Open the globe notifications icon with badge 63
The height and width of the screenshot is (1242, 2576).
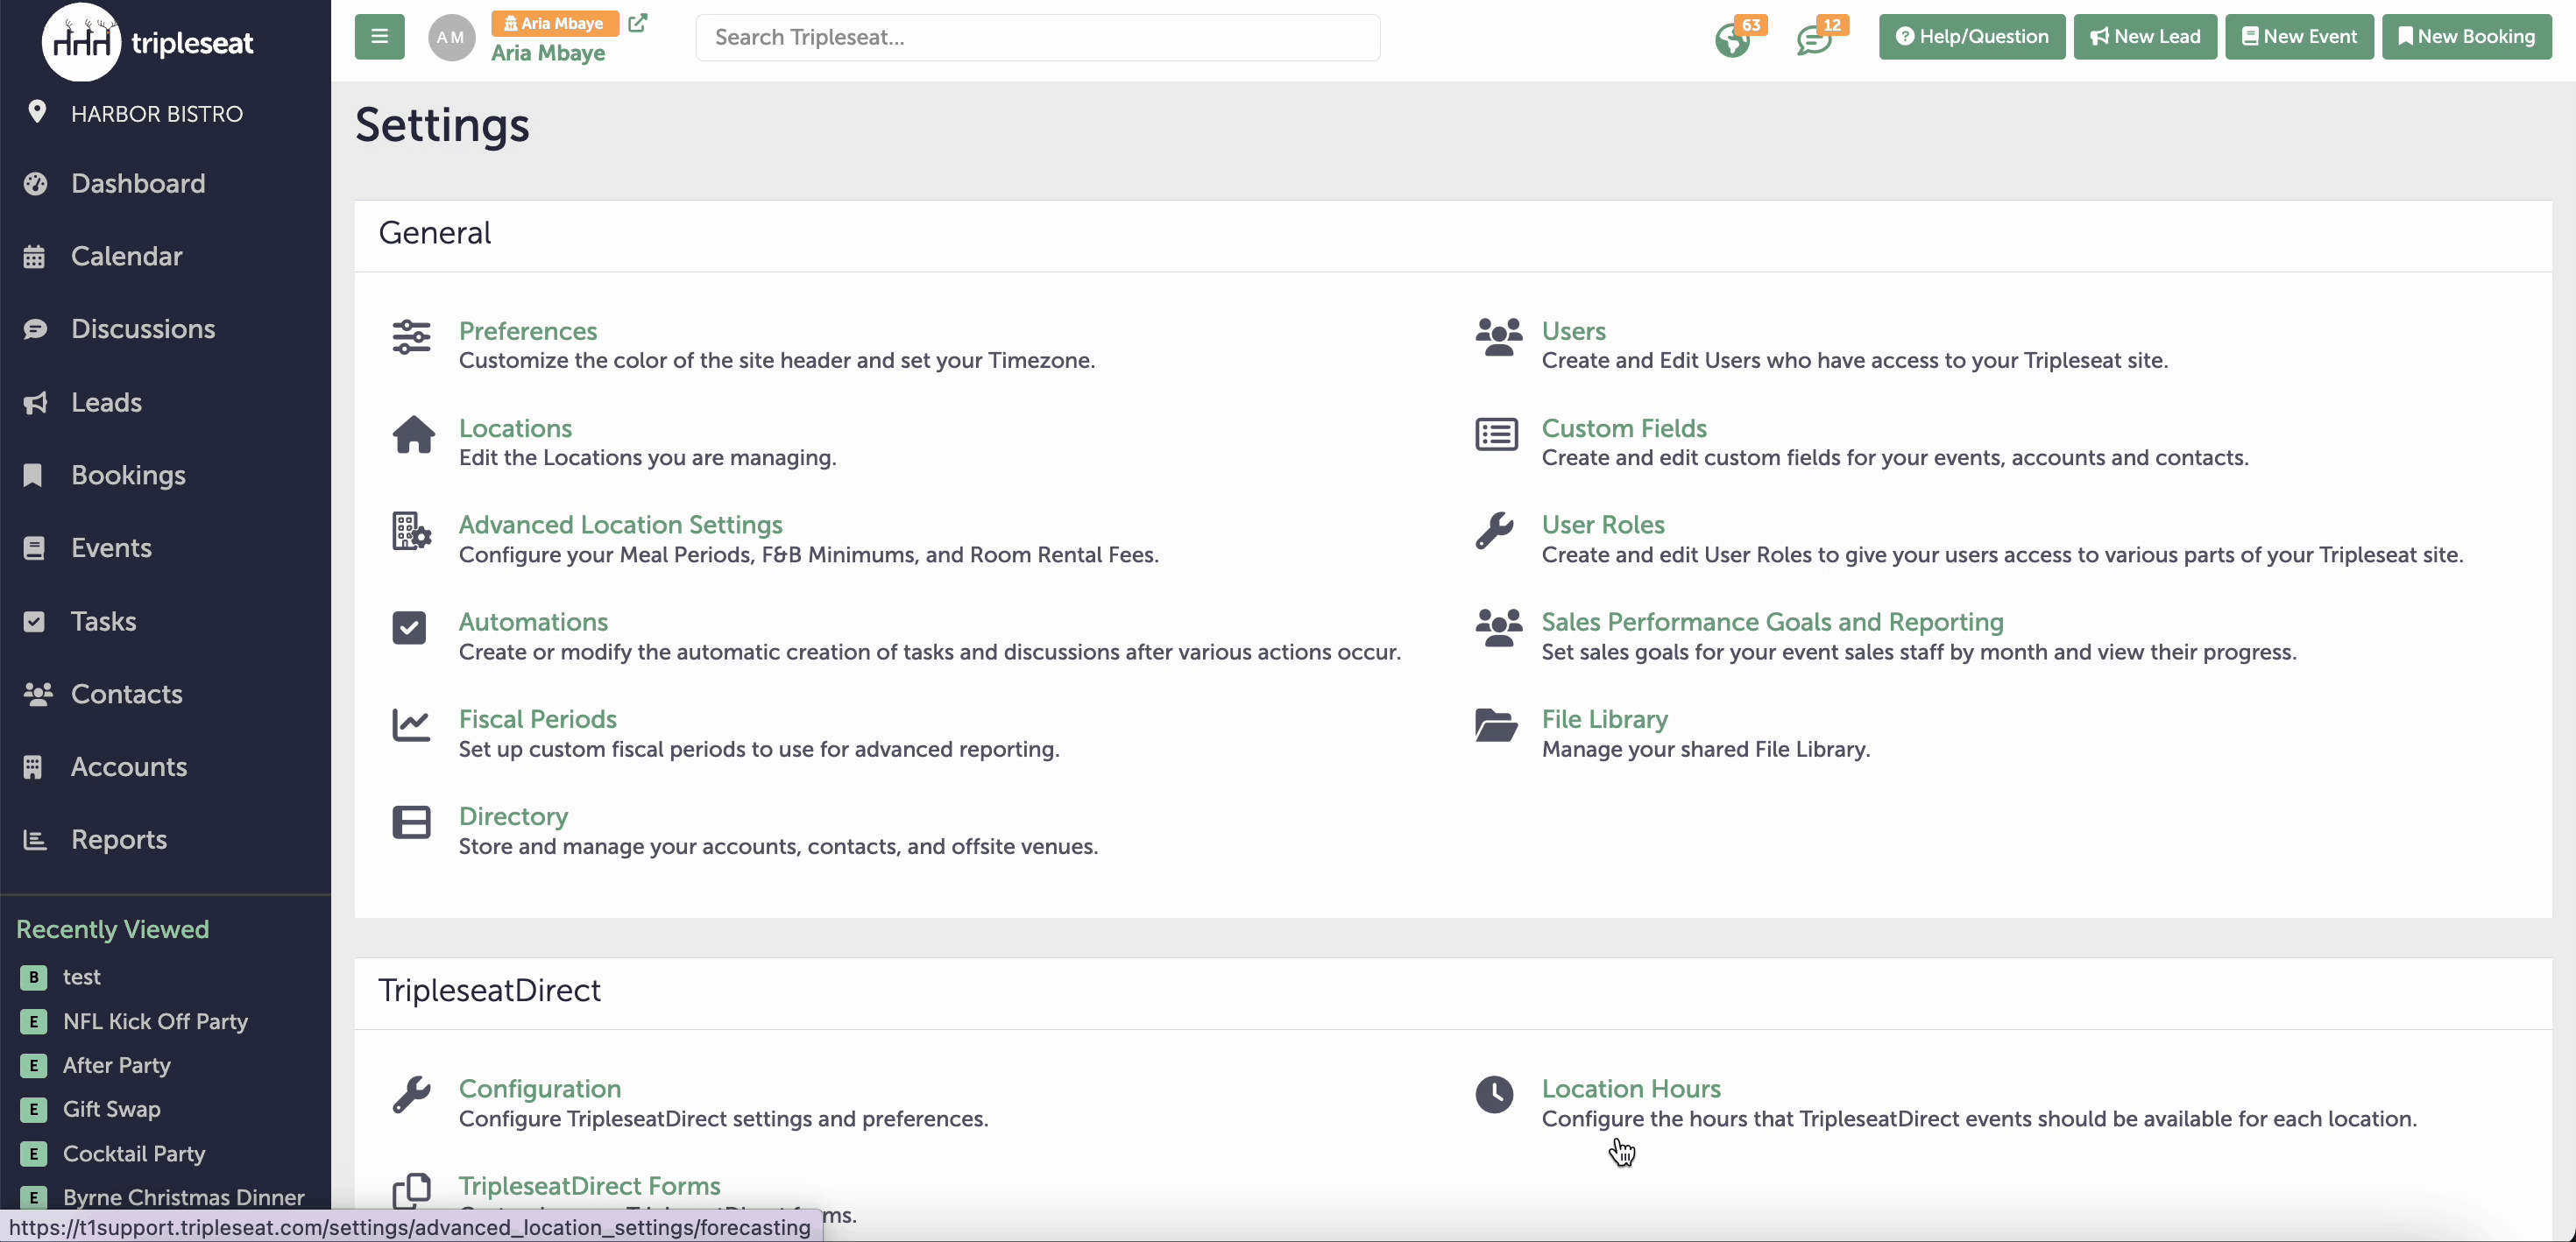[1732, 40]
